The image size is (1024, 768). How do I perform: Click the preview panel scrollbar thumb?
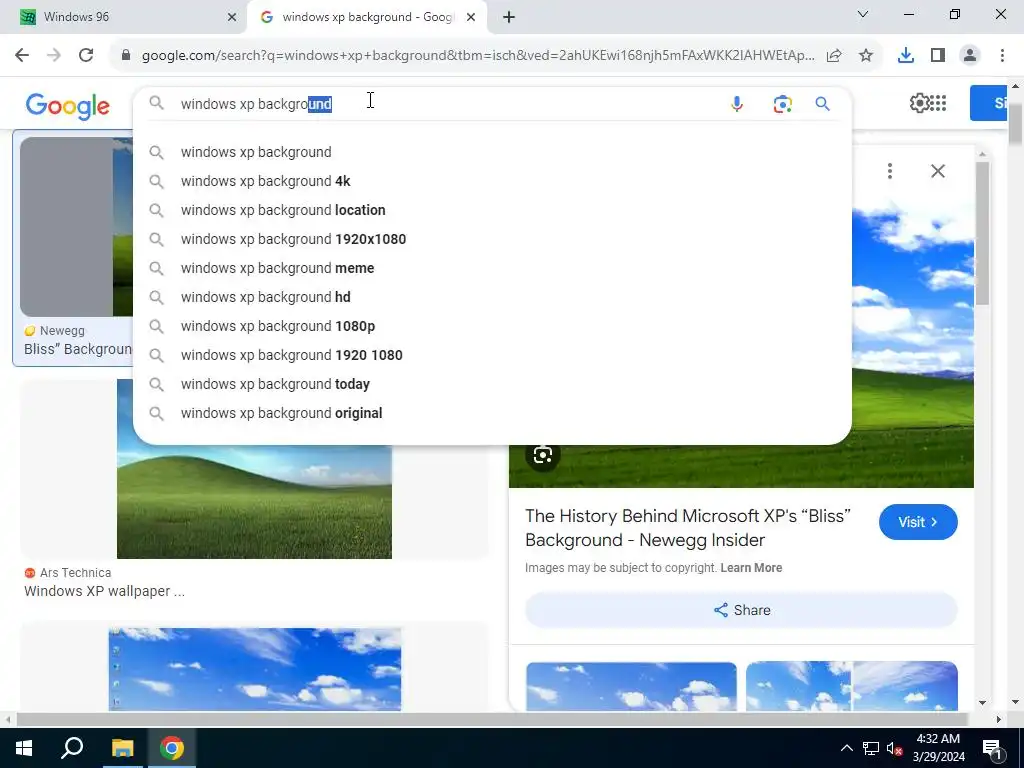coord(982,233)
